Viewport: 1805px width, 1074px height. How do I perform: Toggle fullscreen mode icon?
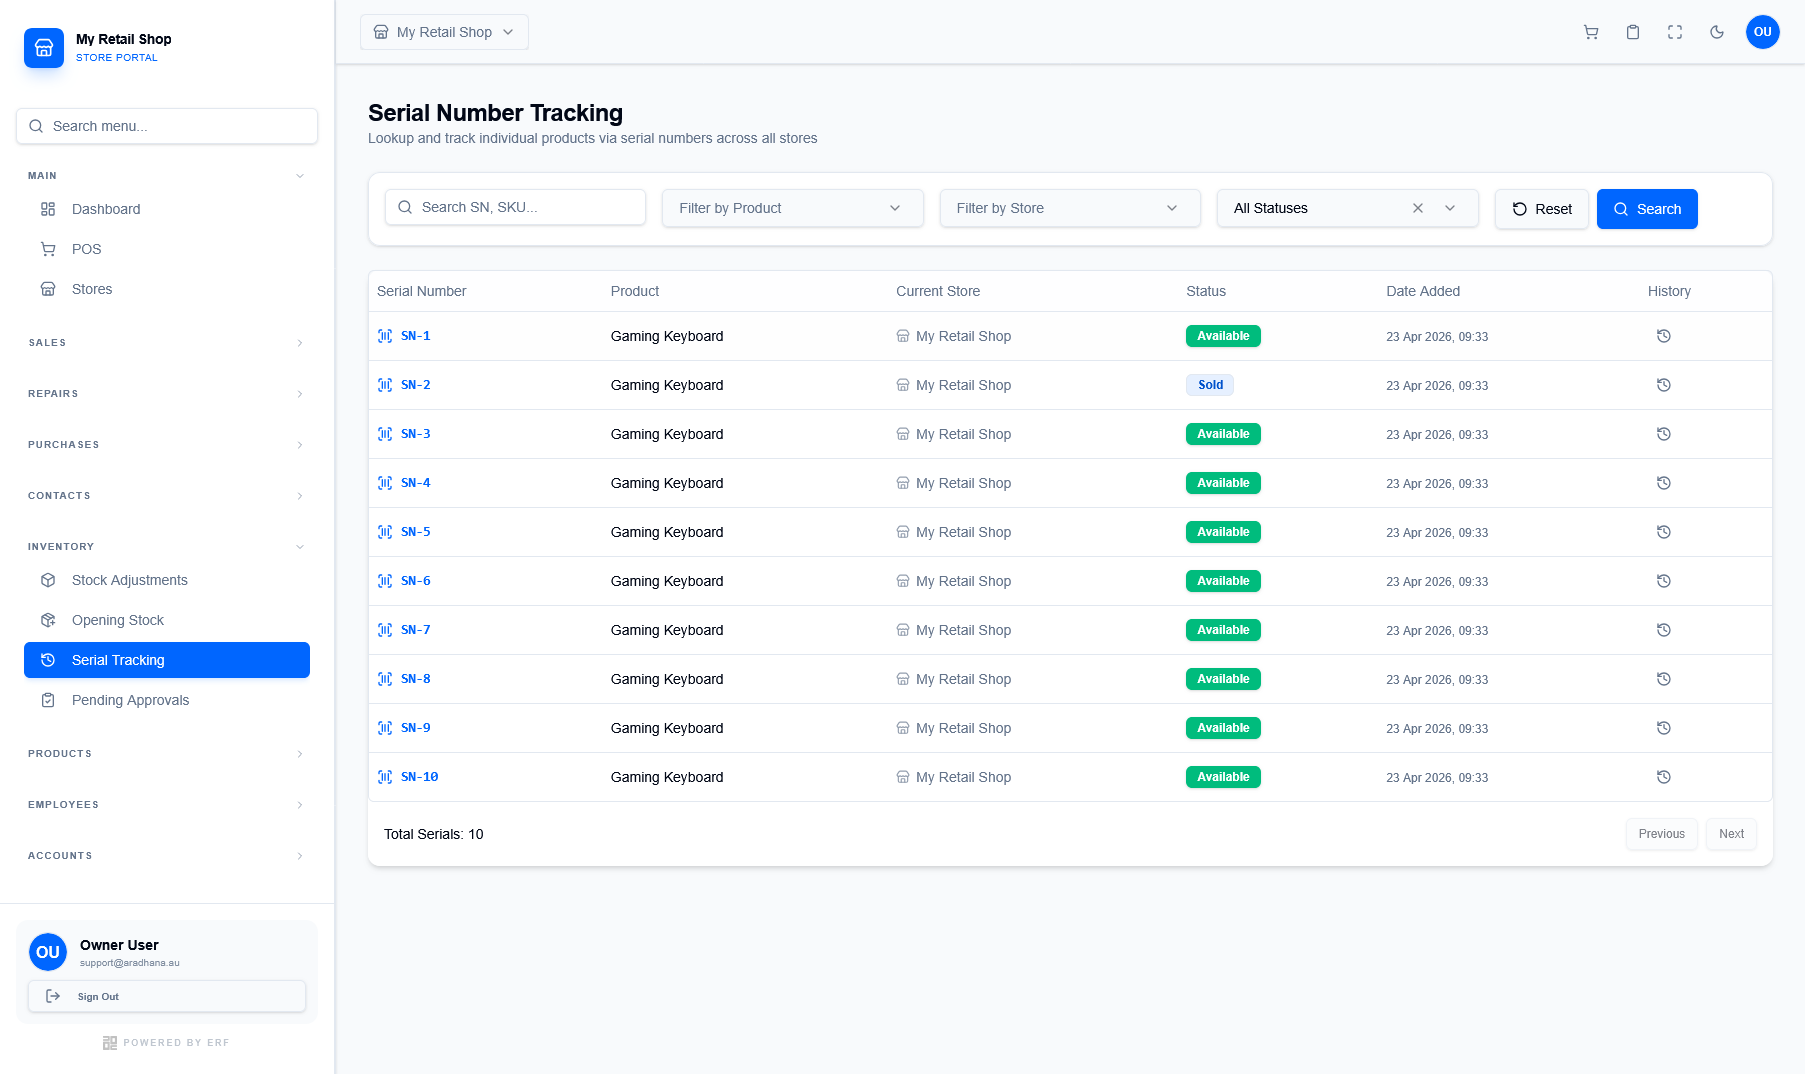[1675, 32]
